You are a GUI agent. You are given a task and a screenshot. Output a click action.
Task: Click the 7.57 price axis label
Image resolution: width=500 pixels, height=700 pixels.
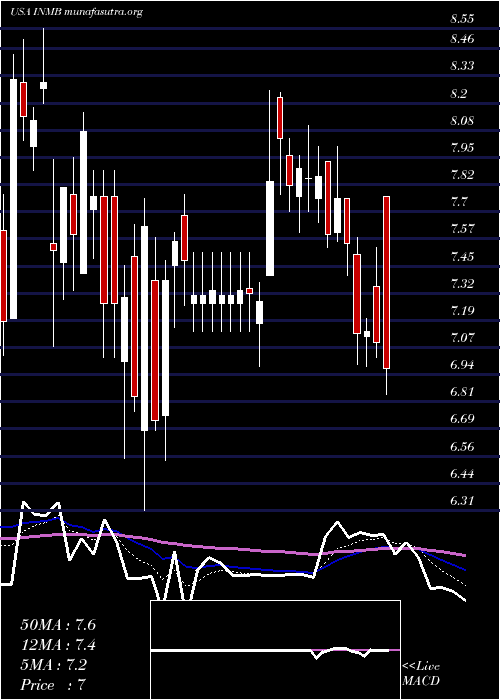462,229
